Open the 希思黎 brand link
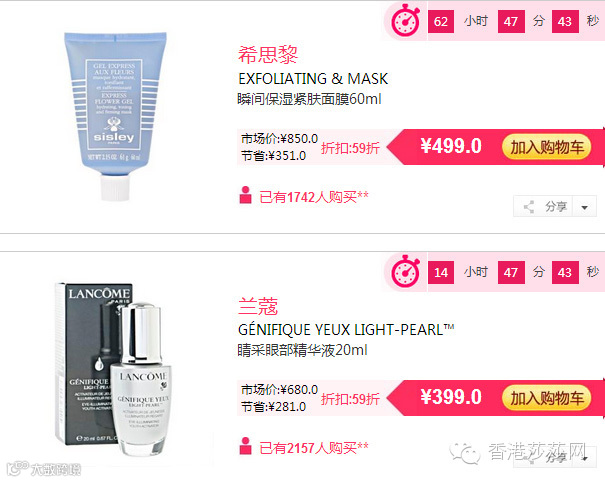Viewport: 605px width, 482px height. click(268, 54)
